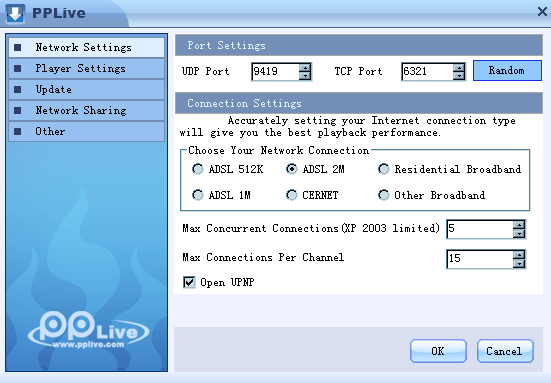Click the Random port button

[x=507, y=71]
